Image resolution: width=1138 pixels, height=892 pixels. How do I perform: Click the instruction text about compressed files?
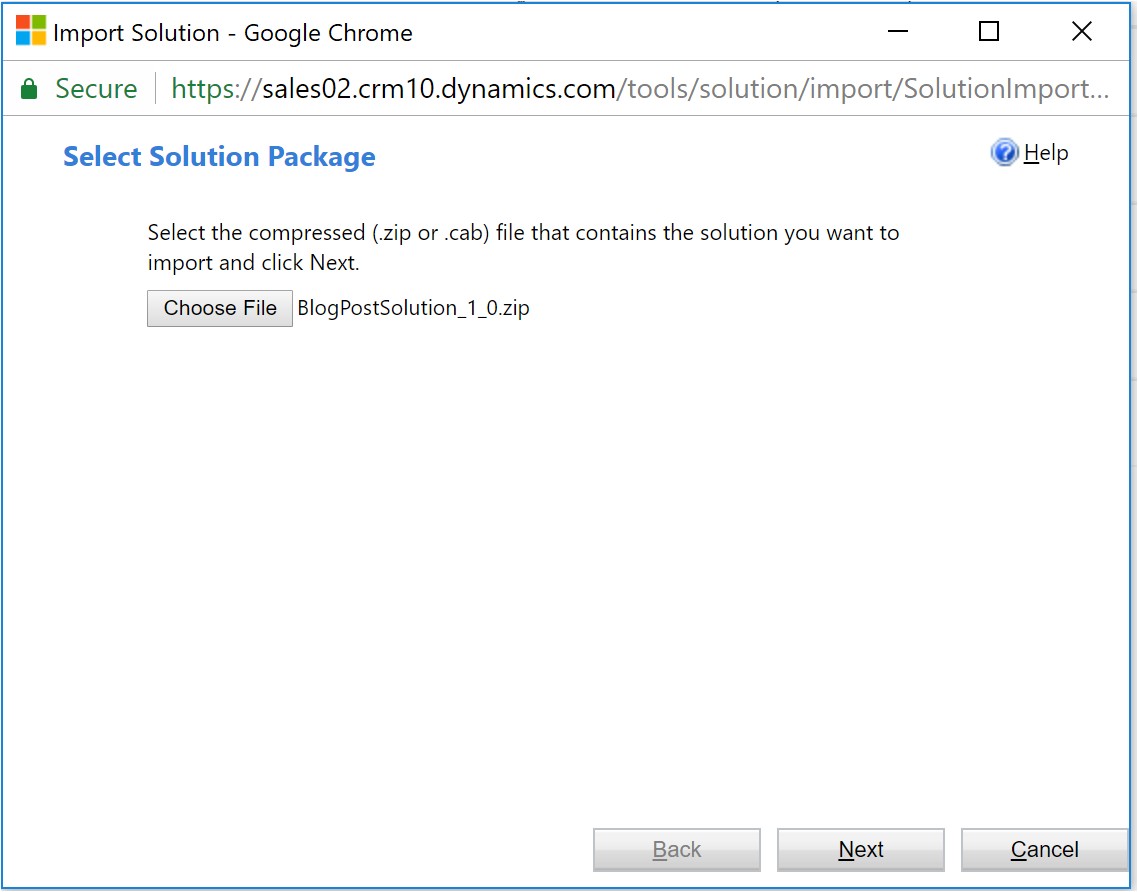[x=523, y=233]
